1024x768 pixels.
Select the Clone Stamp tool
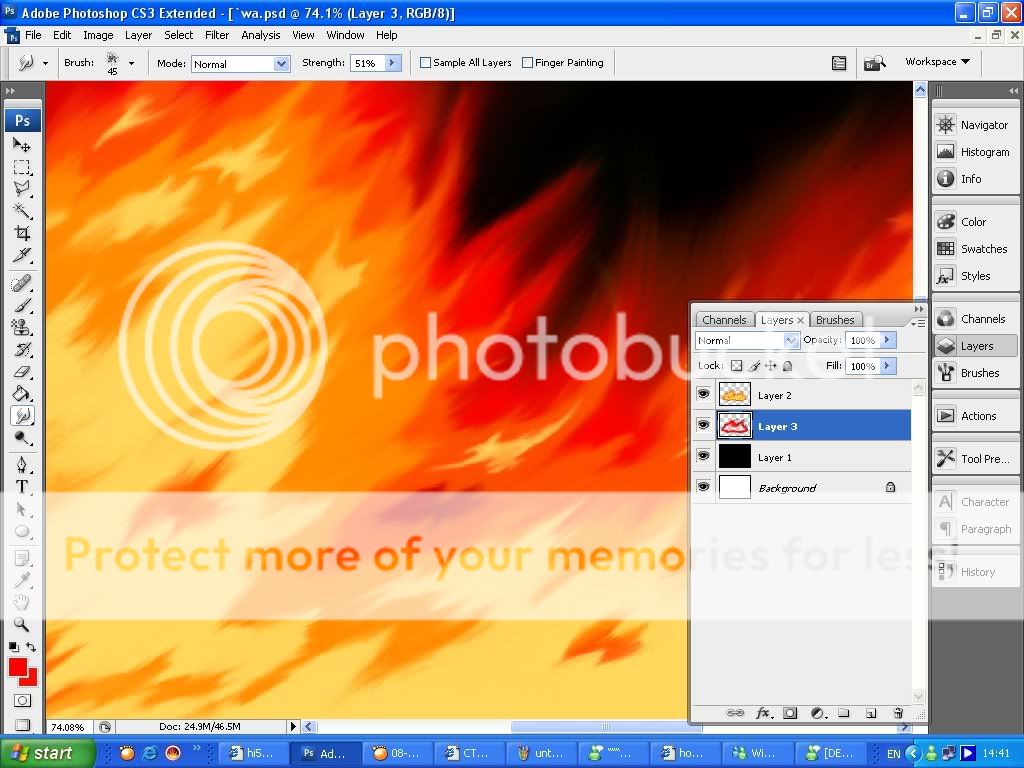tap(22, 327)
